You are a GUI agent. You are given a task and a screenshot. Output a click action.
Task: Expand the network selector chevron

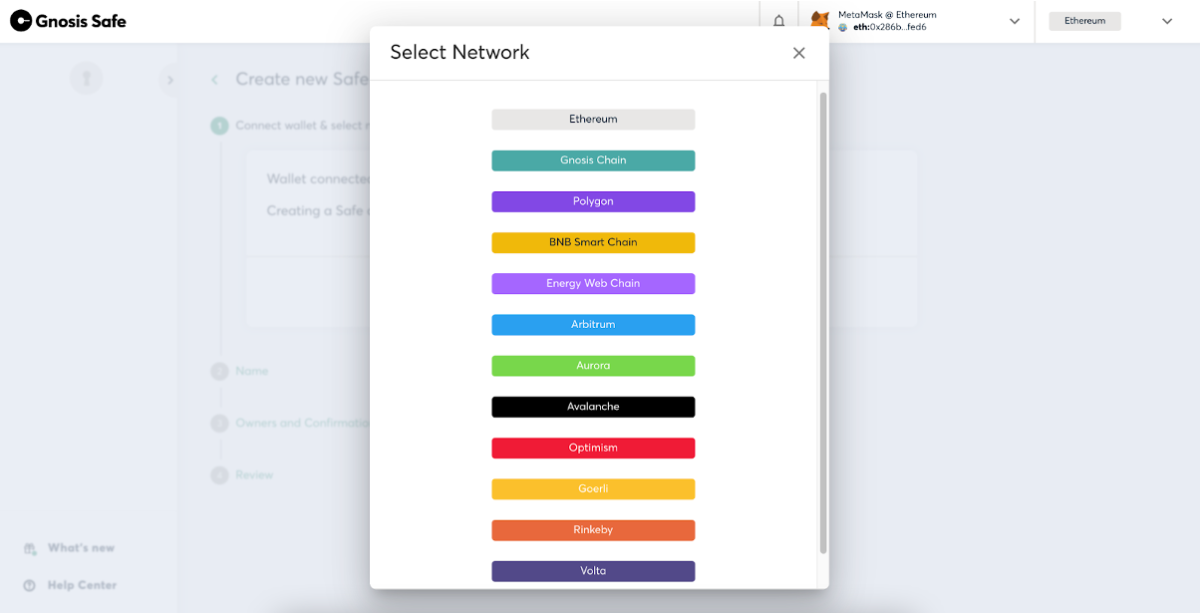1167,21
